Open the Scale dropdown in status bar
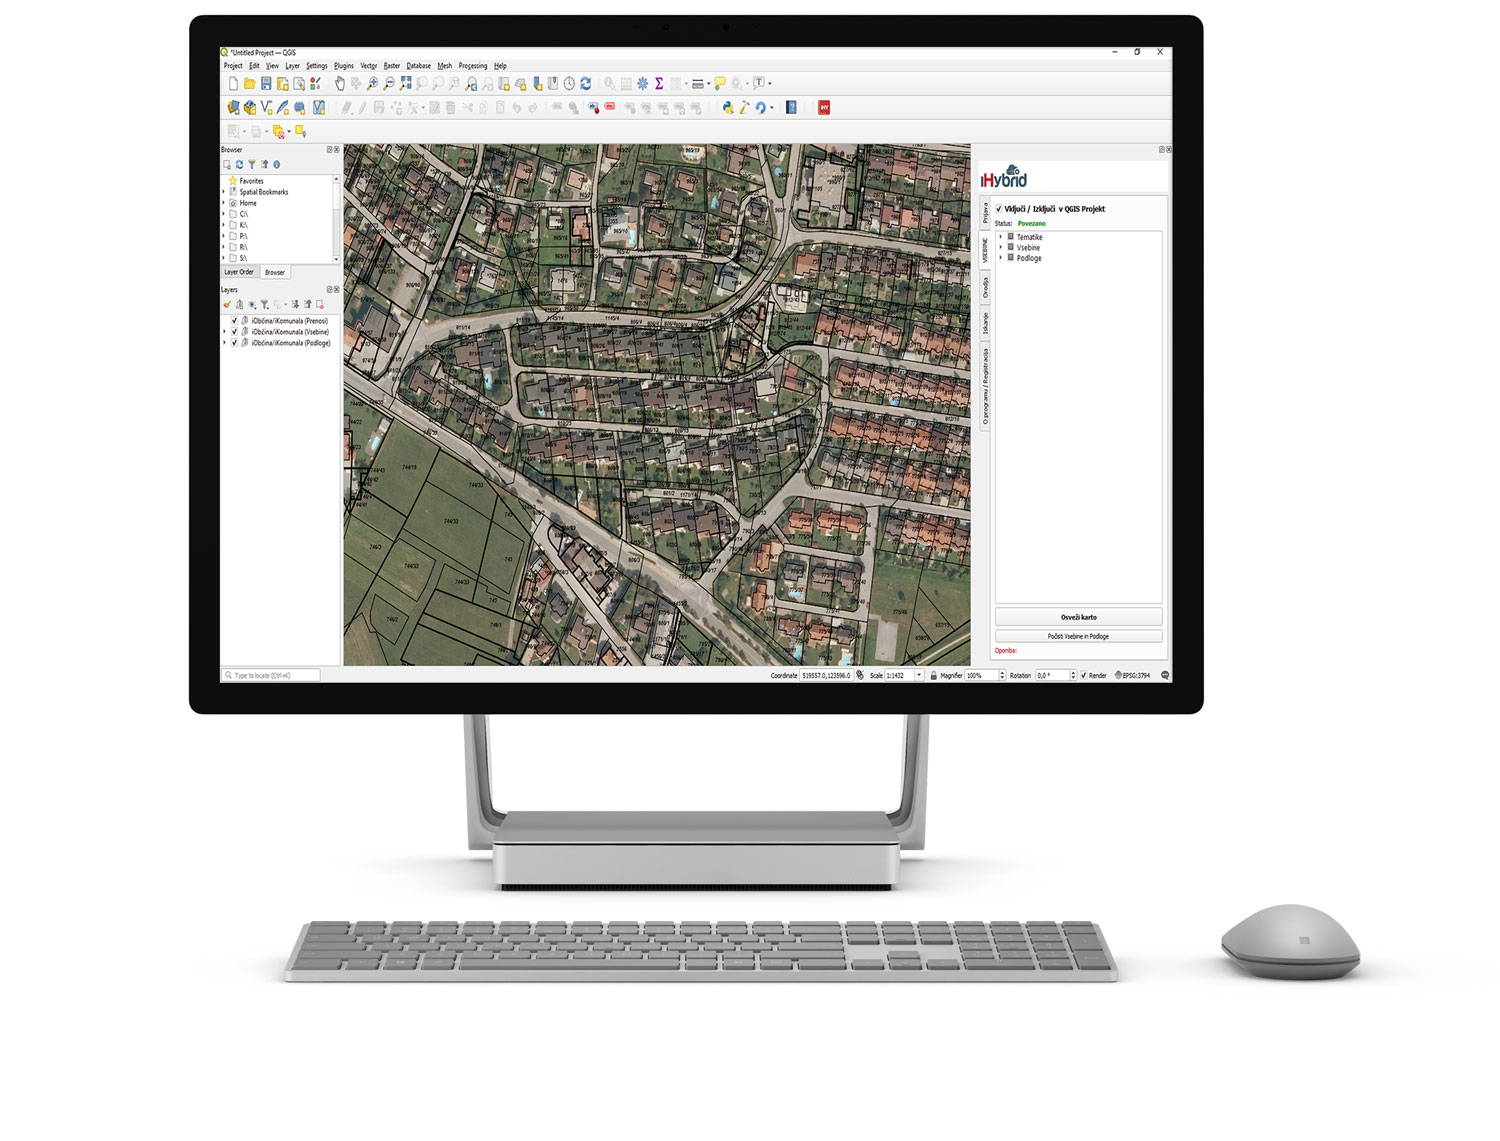The height and width of the screenshot is (1141, 1500). [x=919, y=676]
